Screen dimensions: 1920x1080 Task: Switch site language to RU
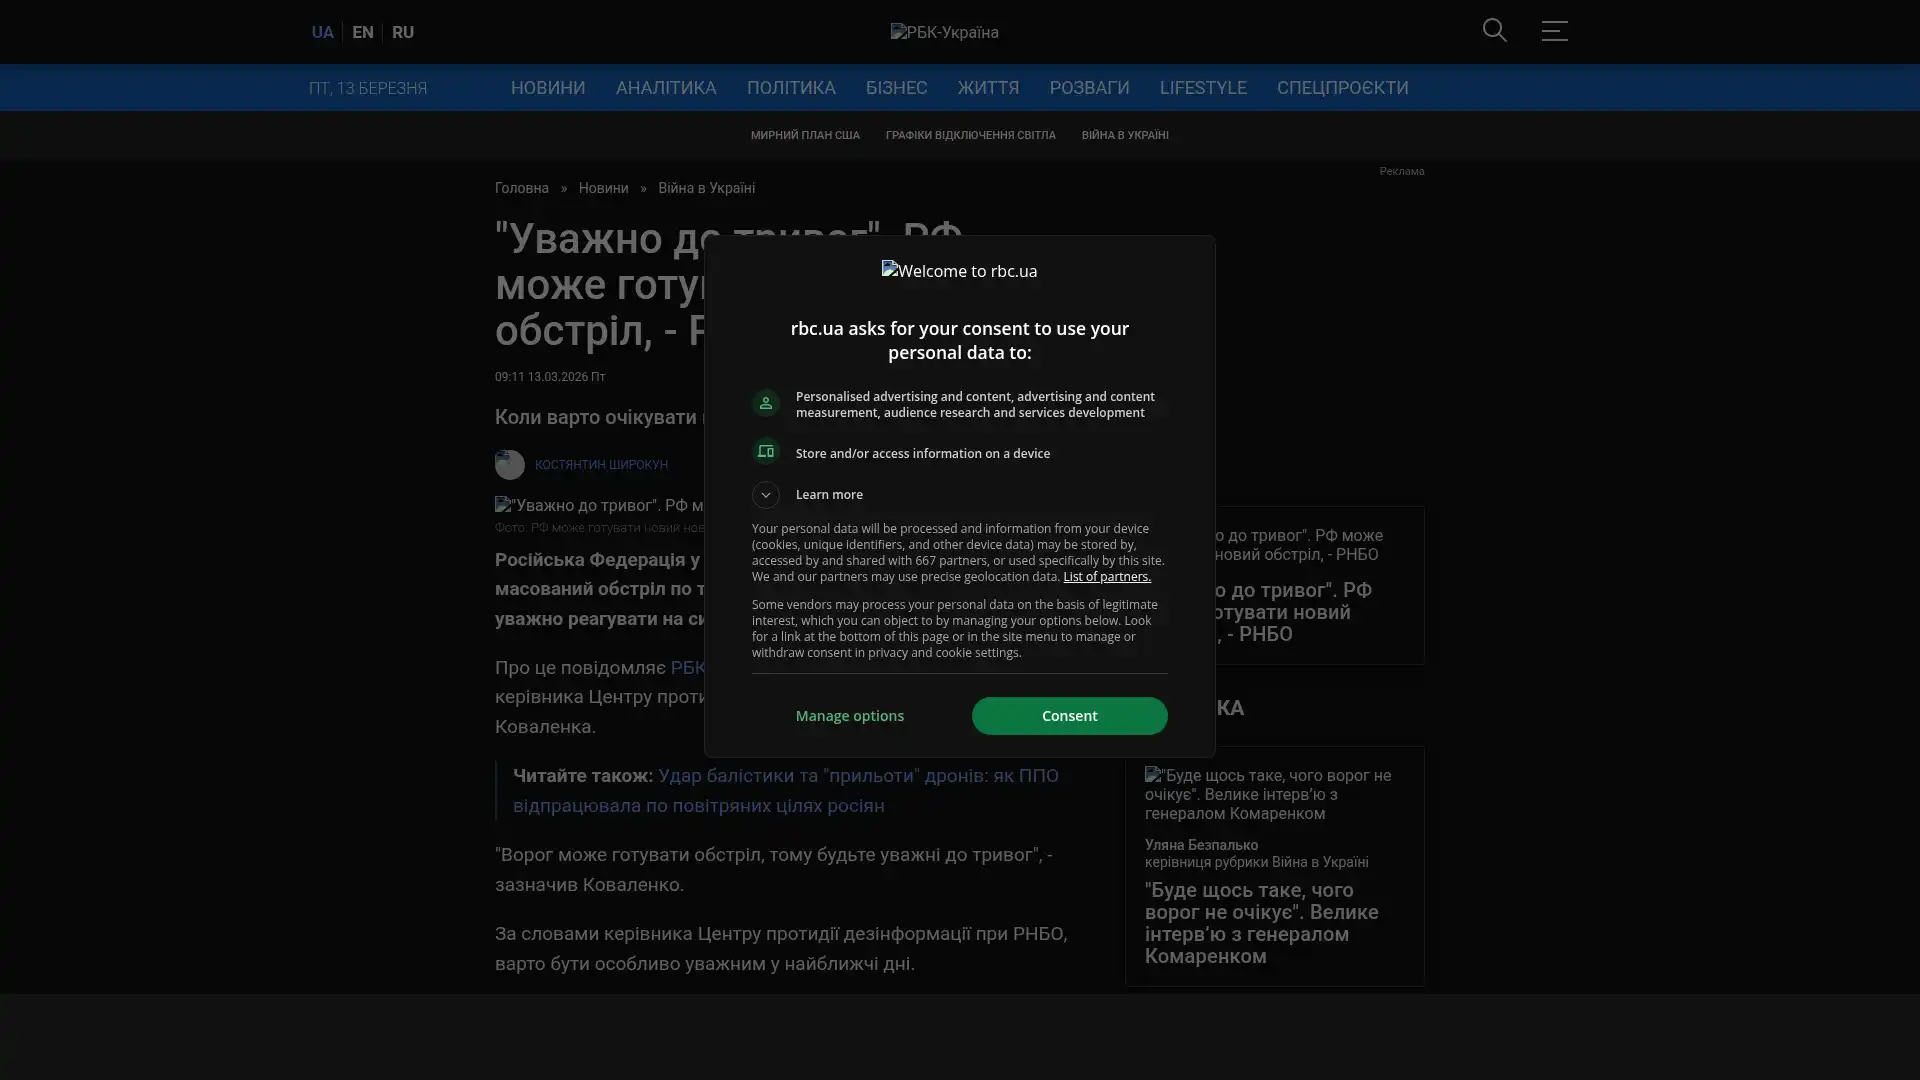[x=403, y=32]
